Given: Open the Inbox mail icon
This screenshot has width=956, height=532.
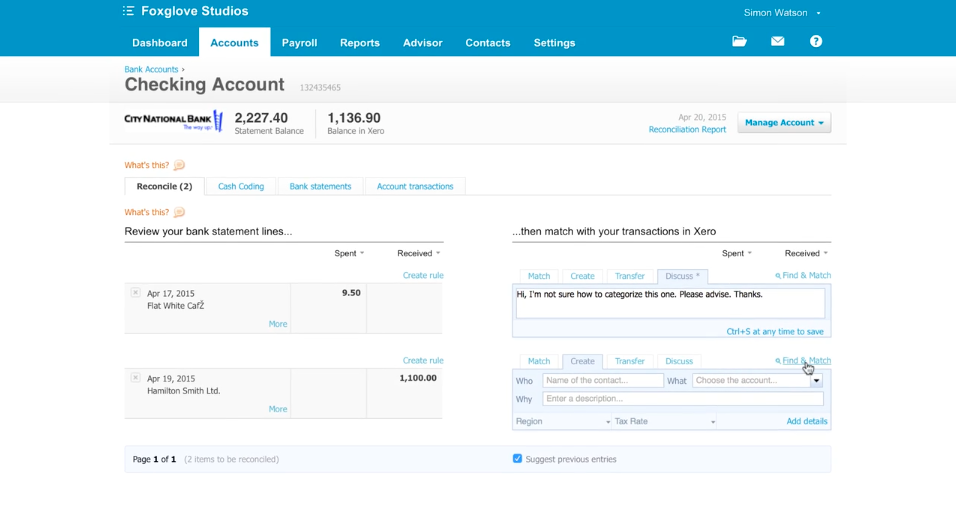Looking at the screenshot, I should [777, 41].
